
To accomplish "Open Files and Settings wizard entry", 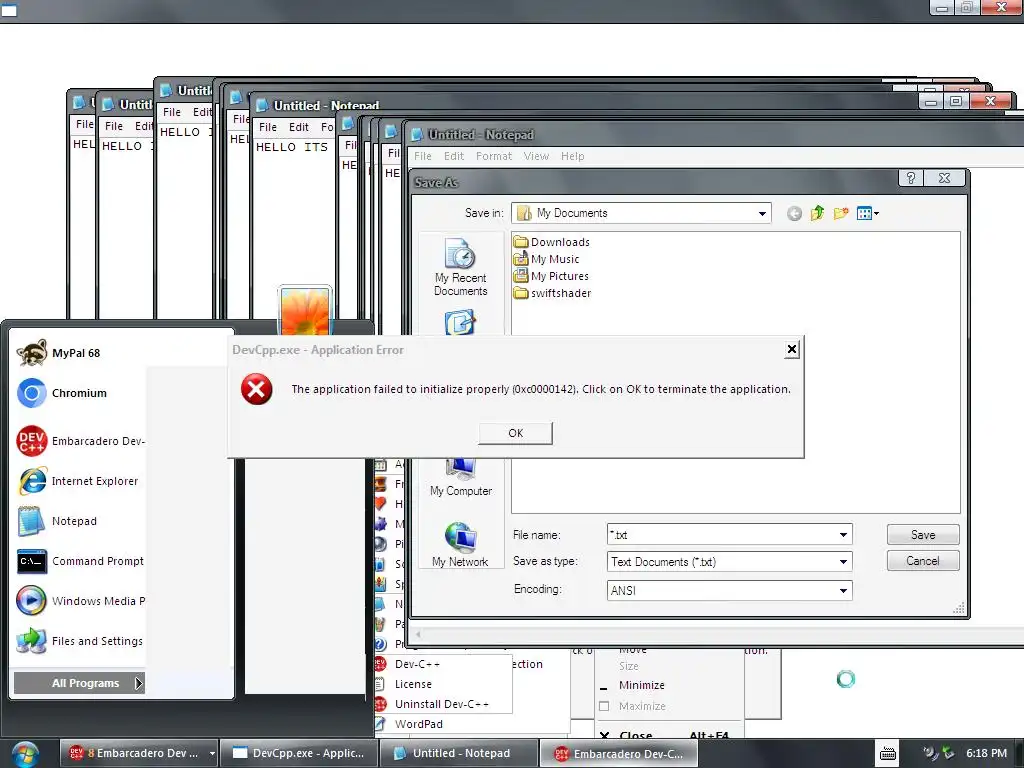I will click(x=78, y=641).
